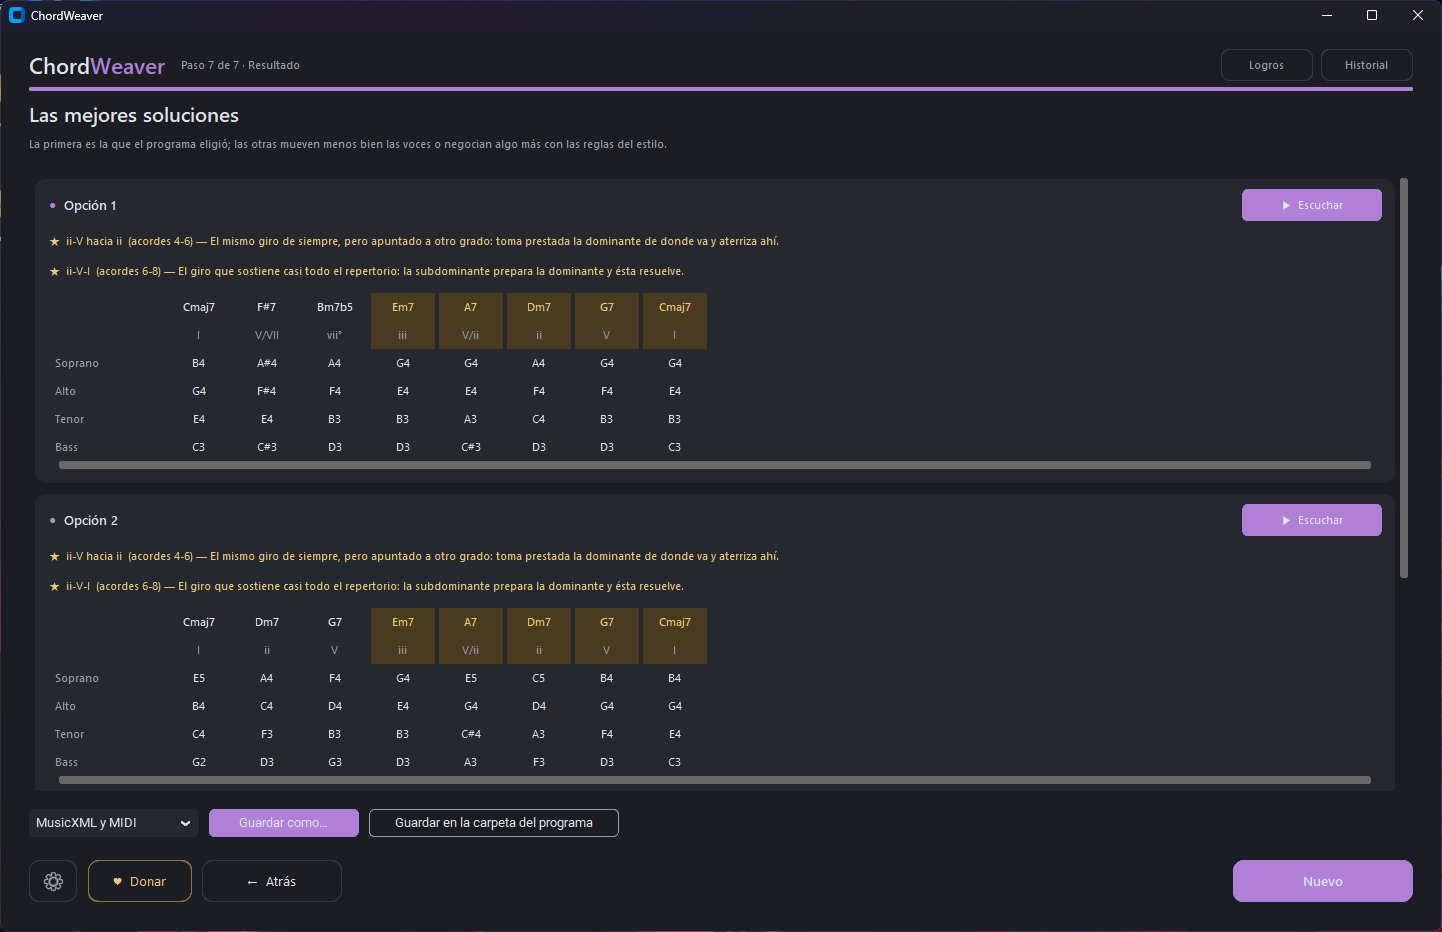Play Opción 1 with its Escuchar button
Screen dimensions: 1442x932
1311,205
